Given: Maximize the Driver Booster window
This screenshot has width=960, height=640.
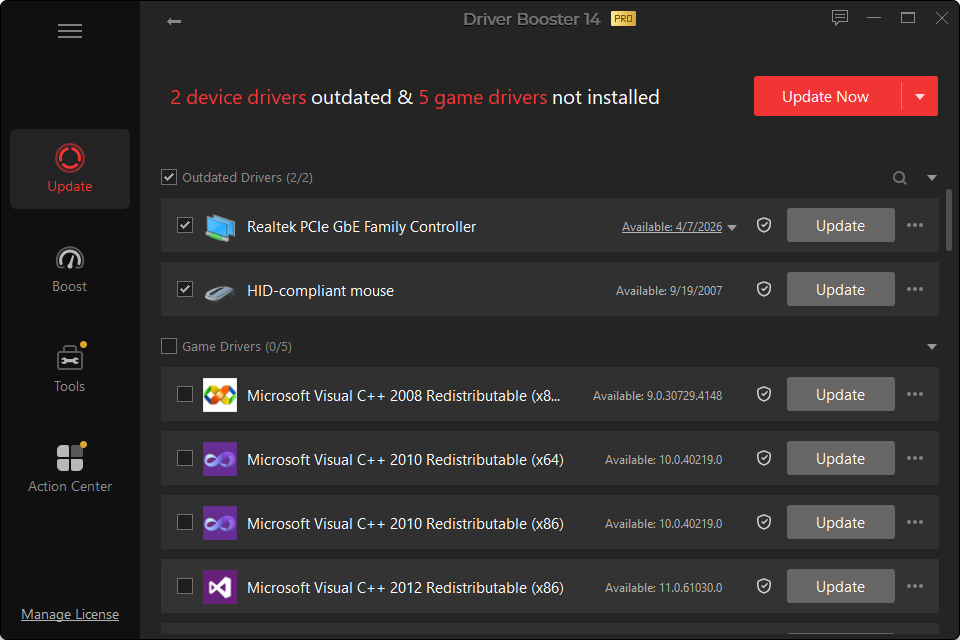Looking at the screenshot, I should coord(907,18).
